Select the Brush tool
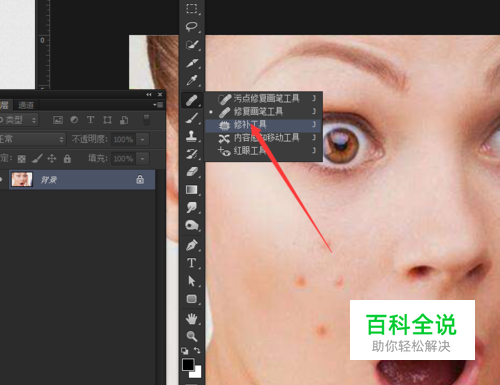500x385 pixels. click(x=192, y=118)
